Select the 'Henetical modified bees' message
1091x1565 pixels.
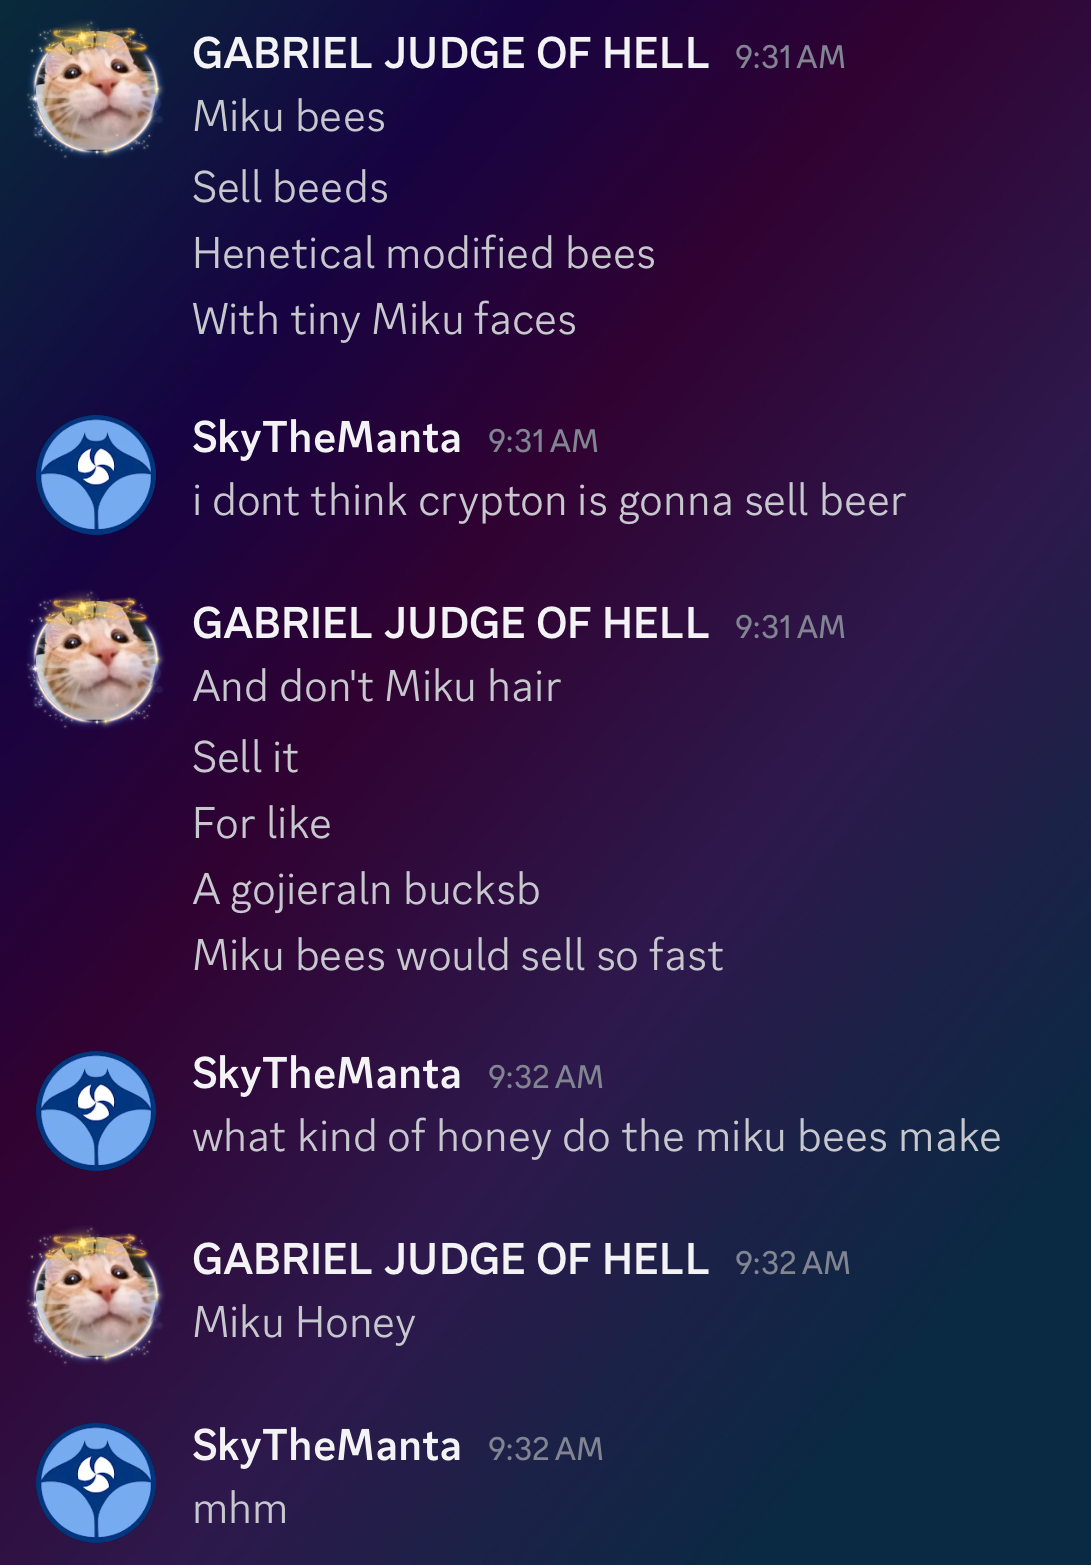423,254
